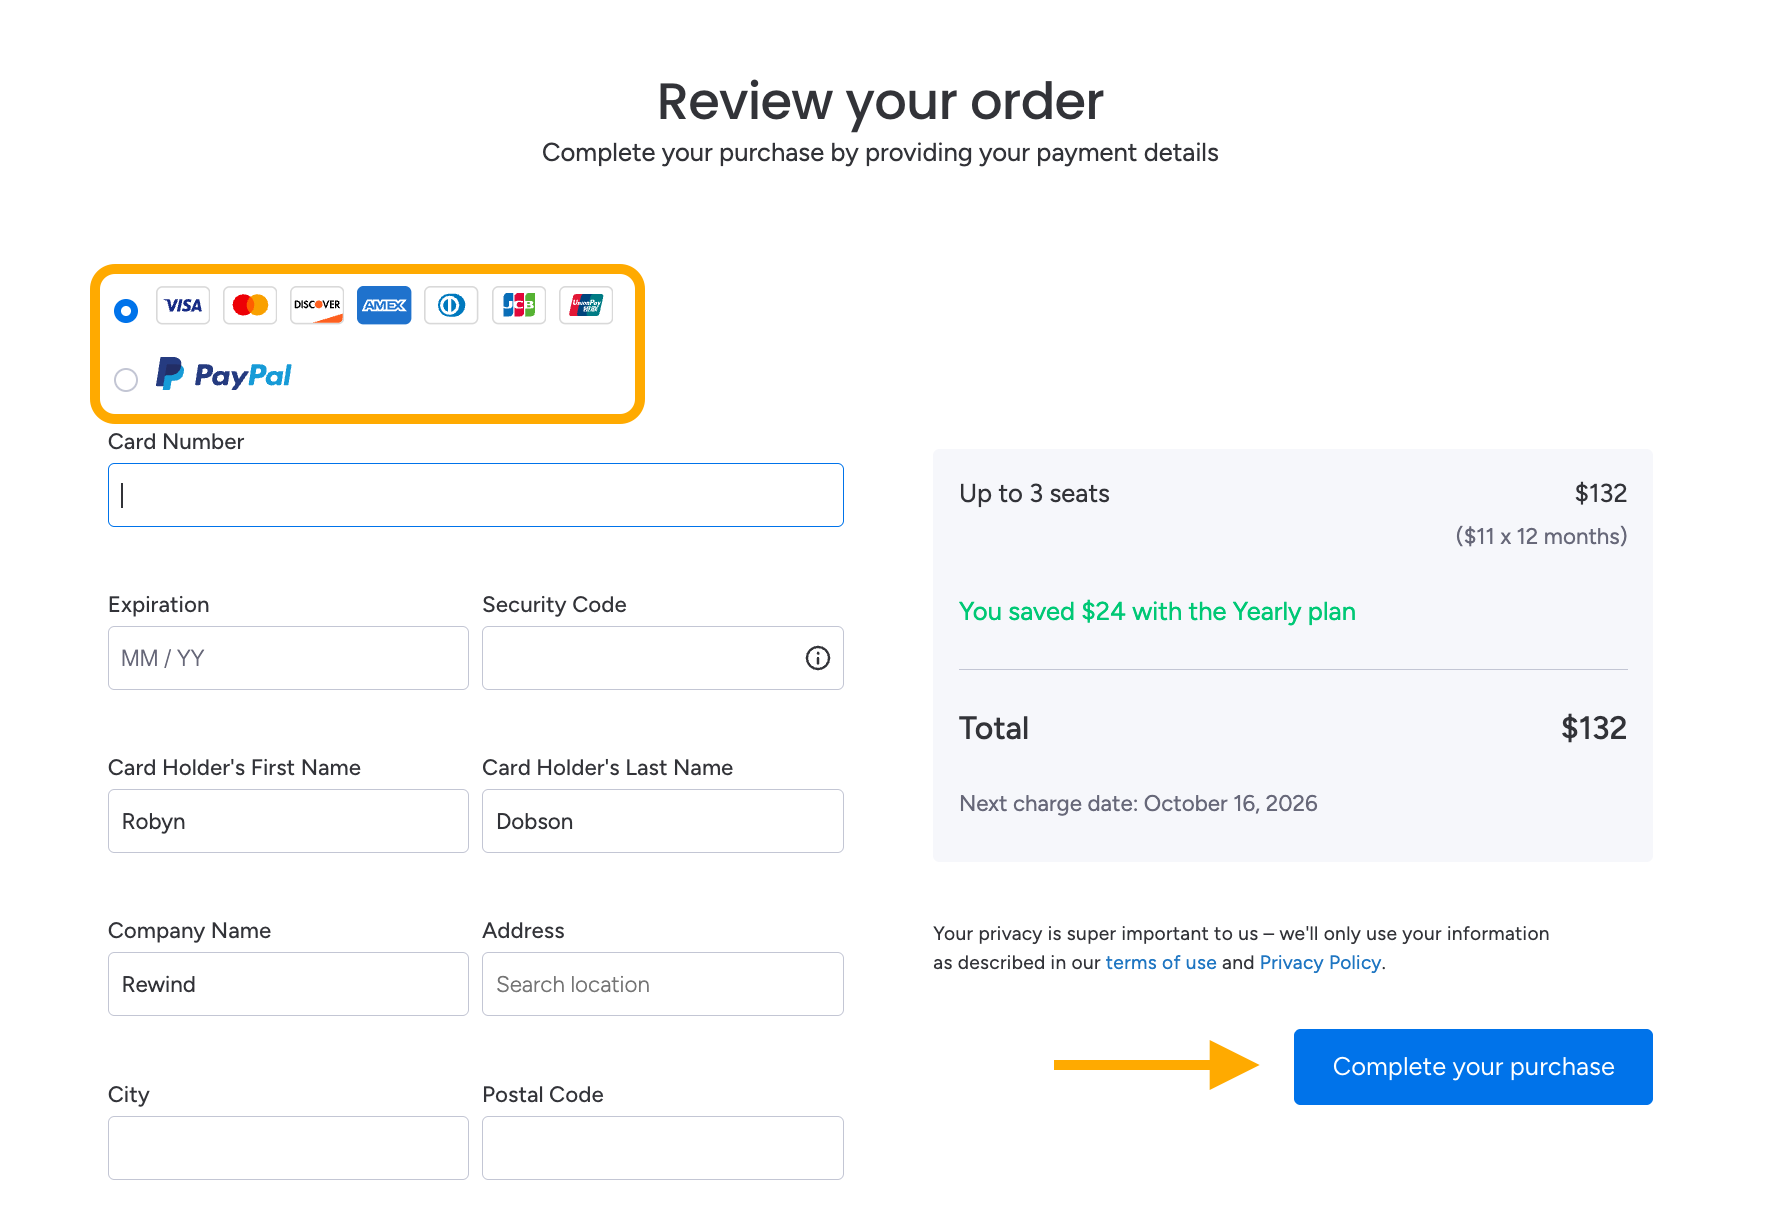Click the Company Name field containing Rewind
1772x1224 pixels.
(x=288, y=984)
